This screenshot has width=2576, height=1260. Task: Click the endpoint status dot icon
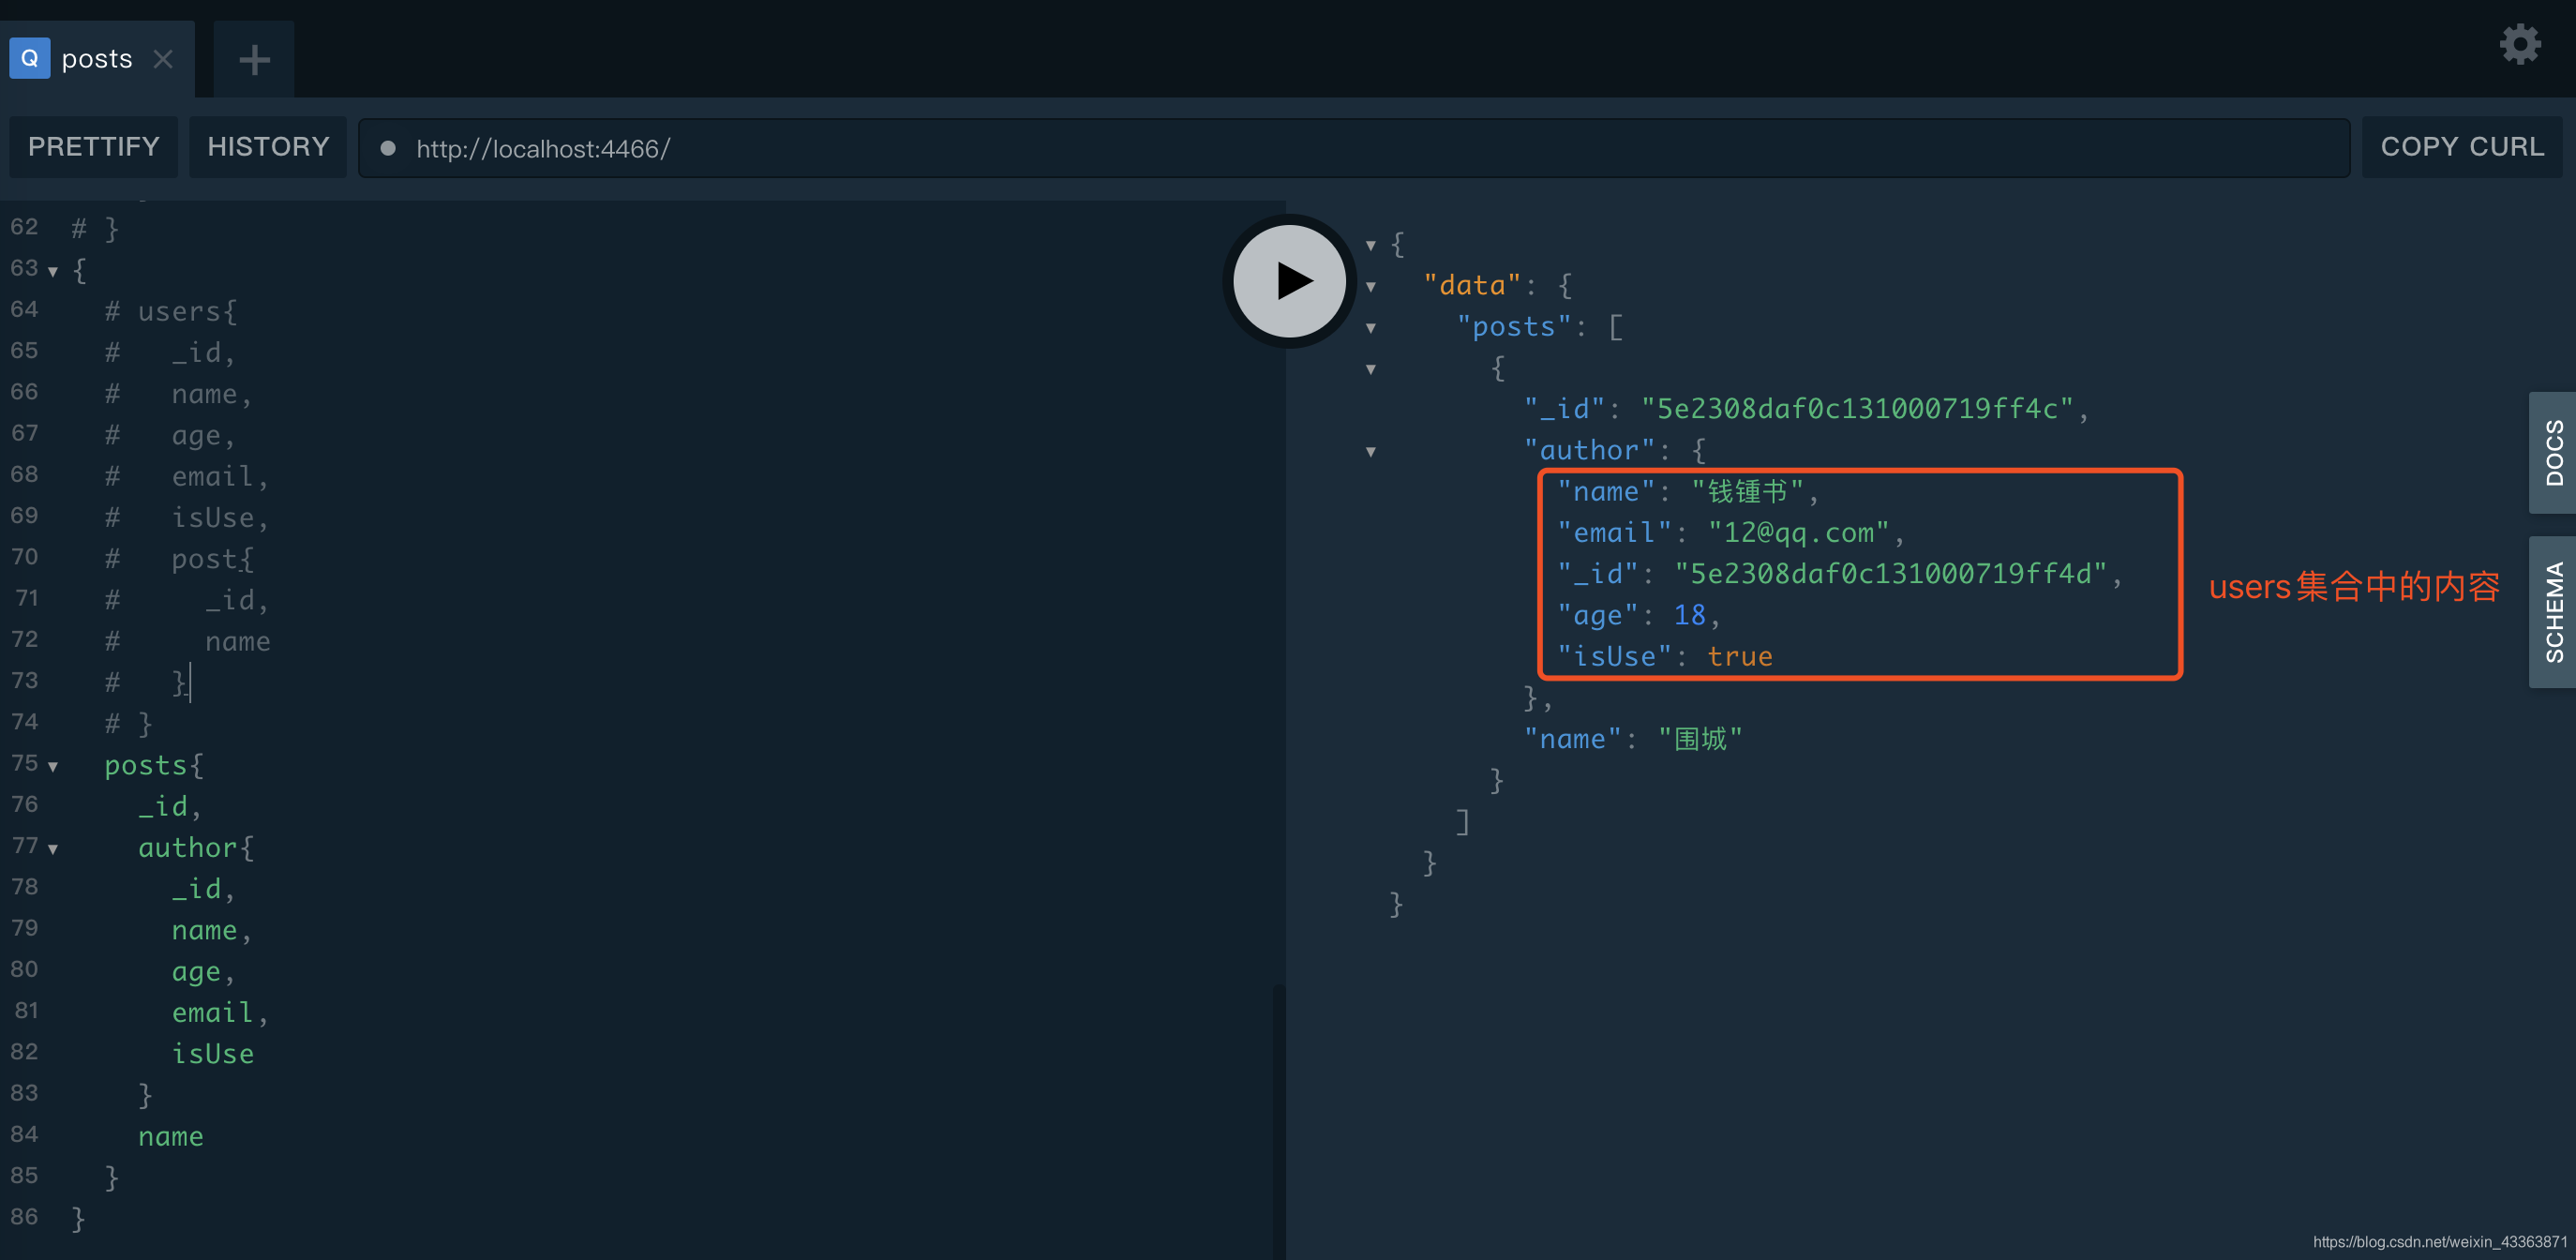point(388,149)
